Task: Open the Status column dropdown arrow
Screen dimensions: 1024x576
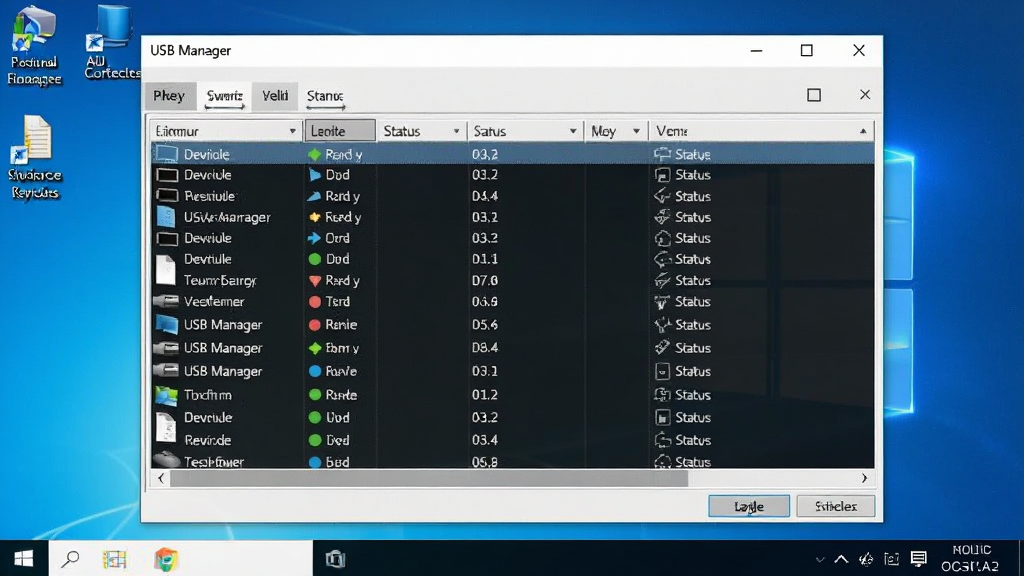Action: tap(456, 131)
